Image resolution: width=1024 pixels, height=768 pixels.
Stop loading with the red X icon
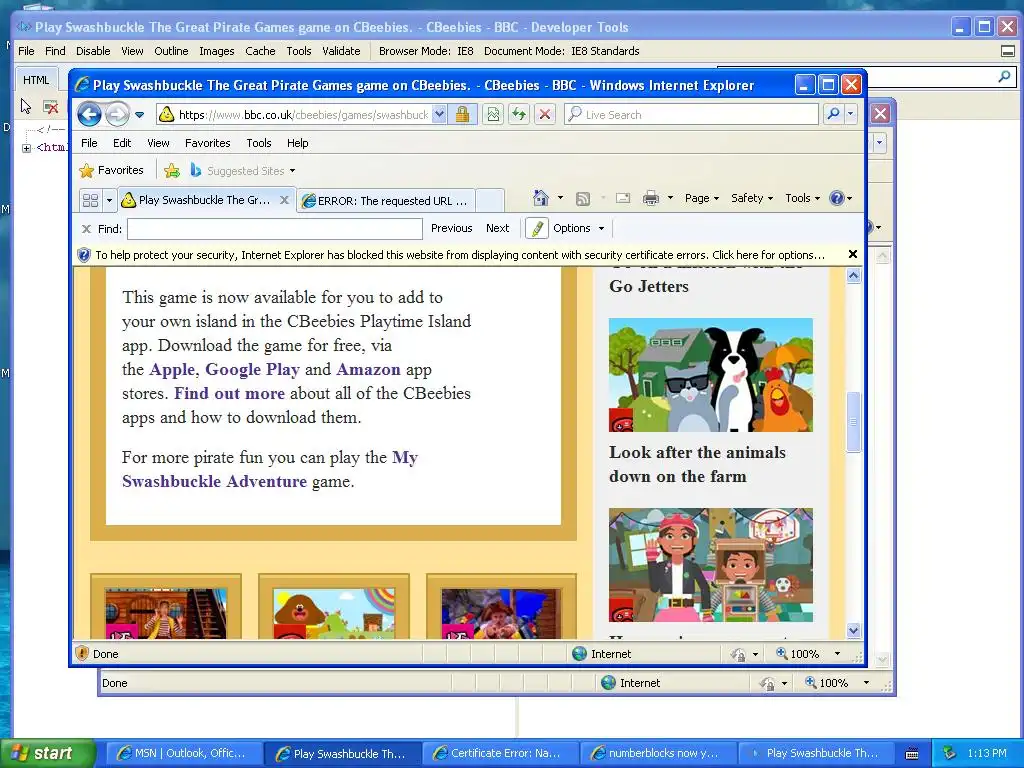tap(545, 114)
